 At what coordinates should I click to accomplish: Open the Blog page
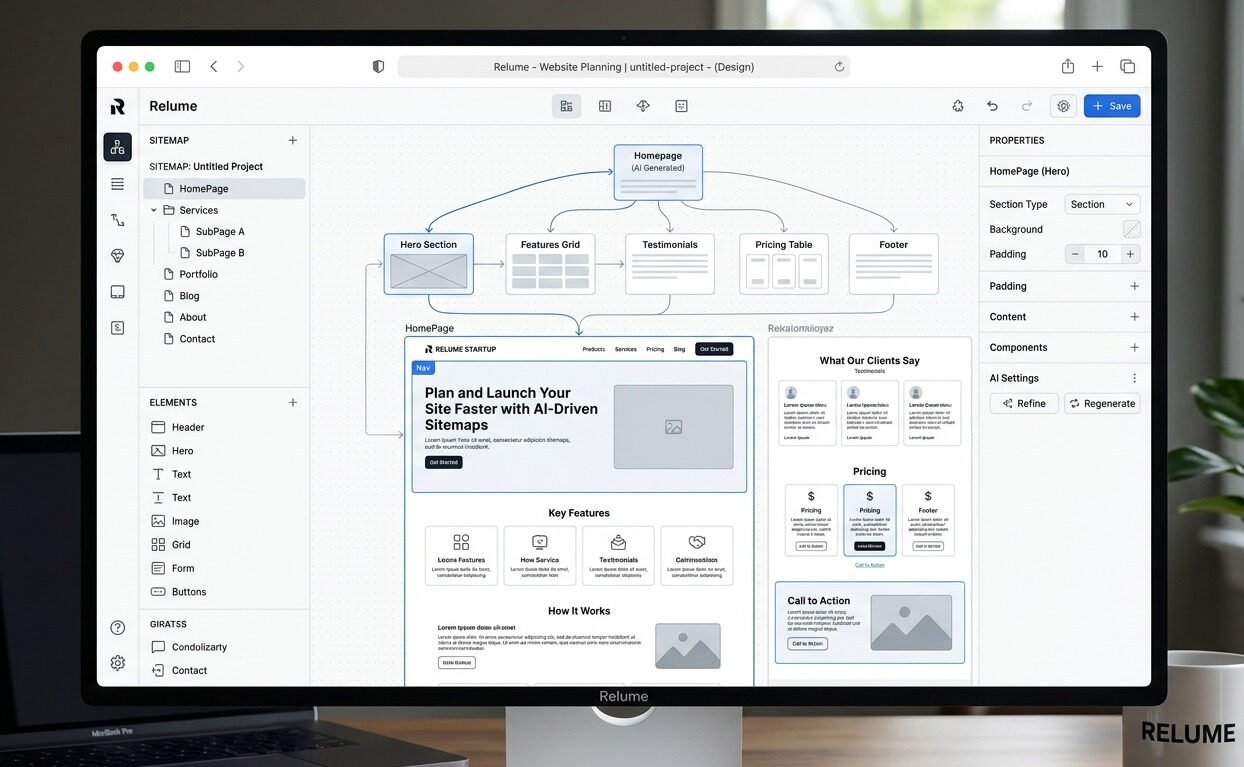(x=181, y=296)
